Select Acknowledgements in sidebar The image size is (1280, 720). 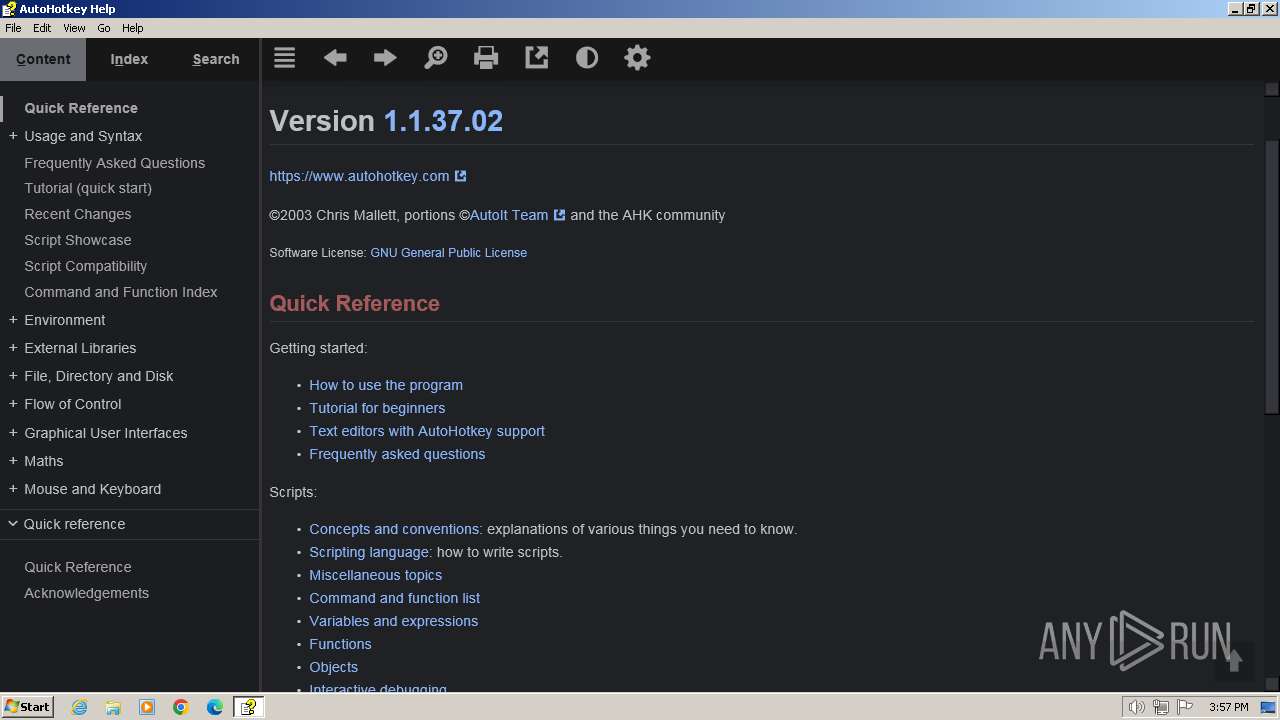[86, 593]
